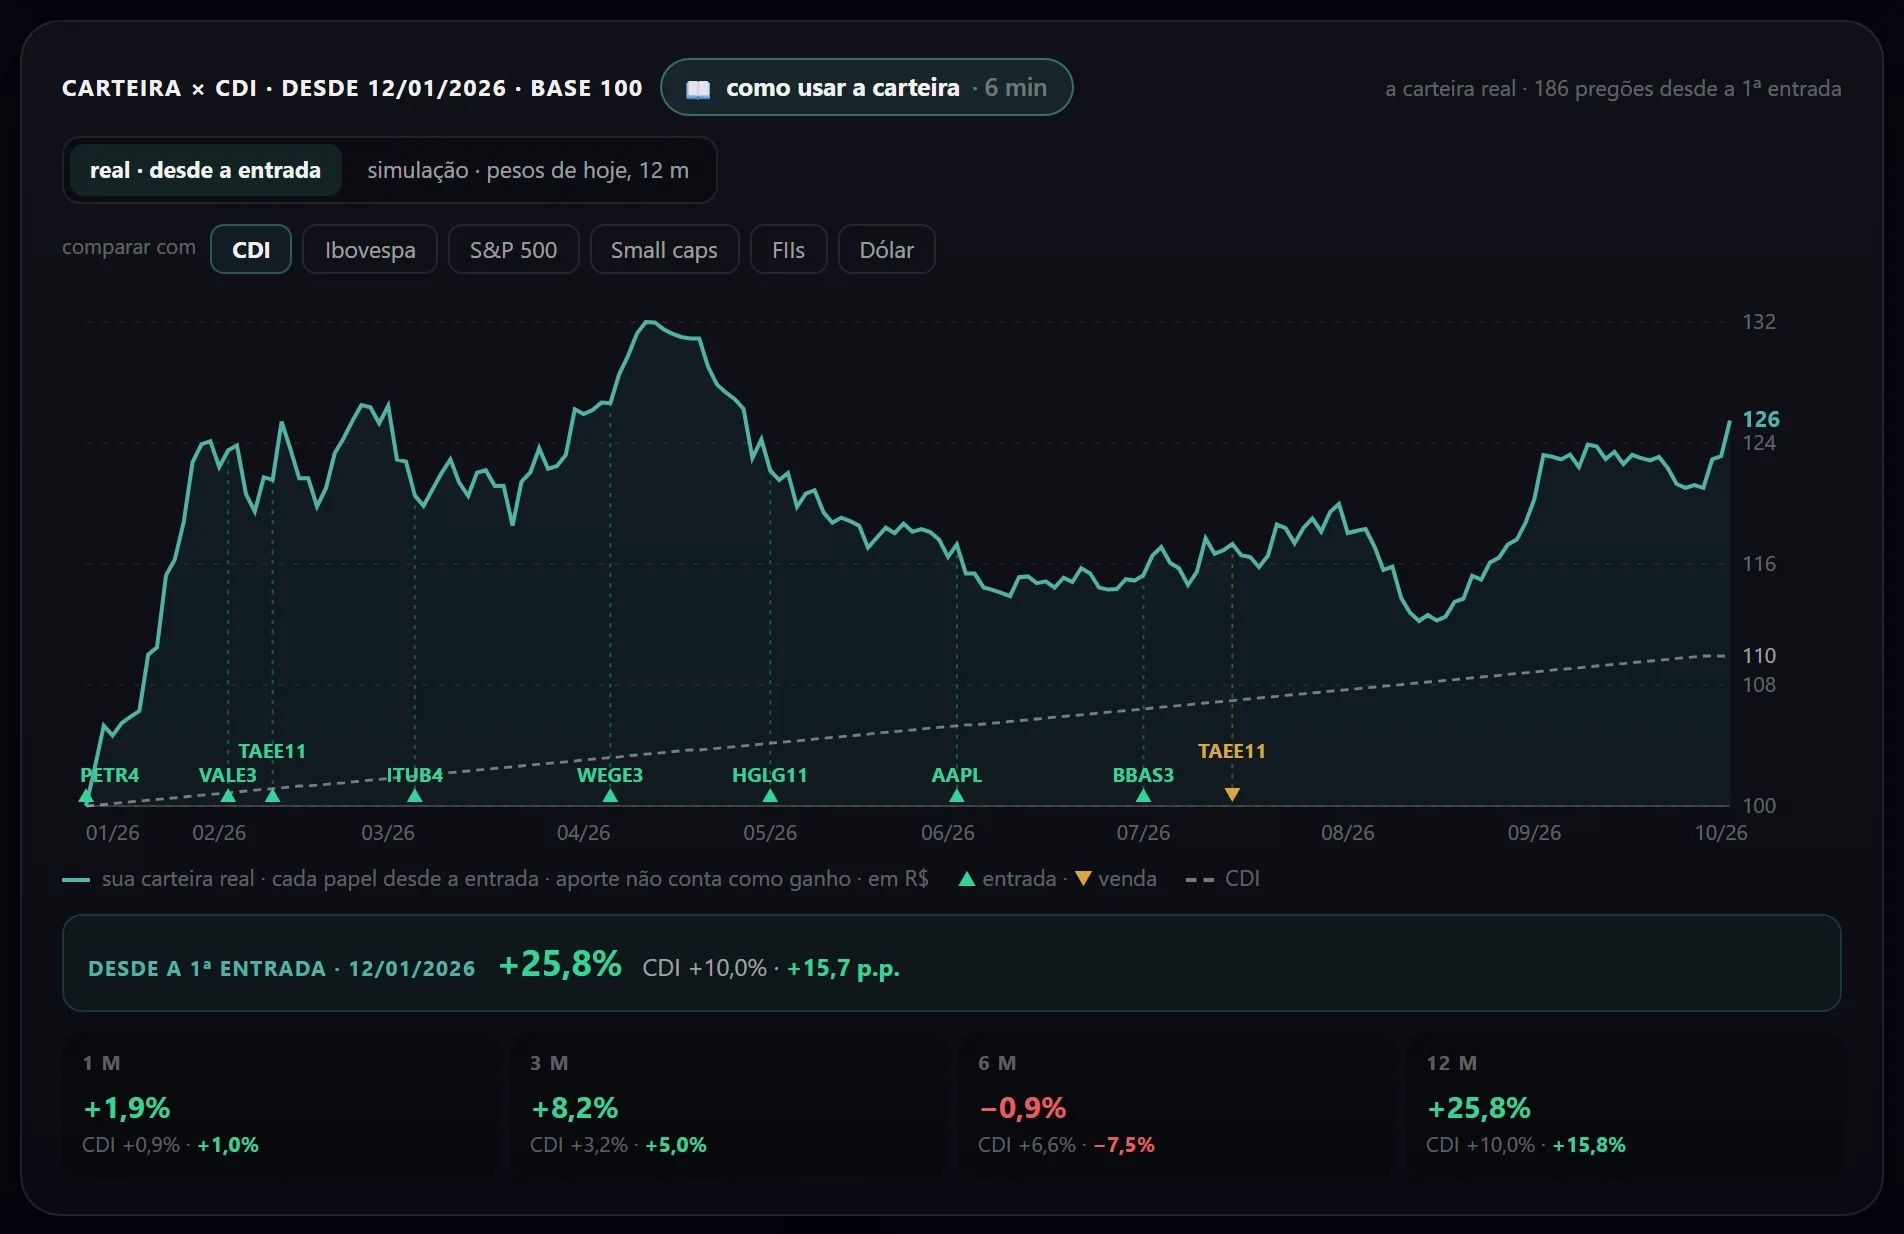The width and height of the screenshot is (1904, 1234).
Task: Click the green entrada triangle in the legend
Action: tap(967, 879)
